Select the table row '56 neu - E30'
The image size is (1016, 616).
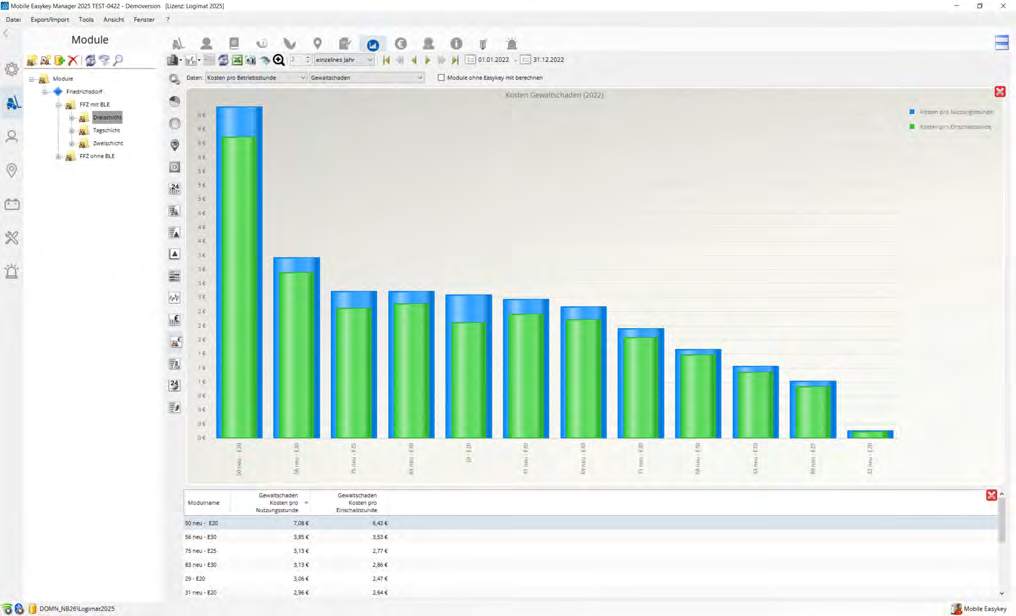[591, 537]
